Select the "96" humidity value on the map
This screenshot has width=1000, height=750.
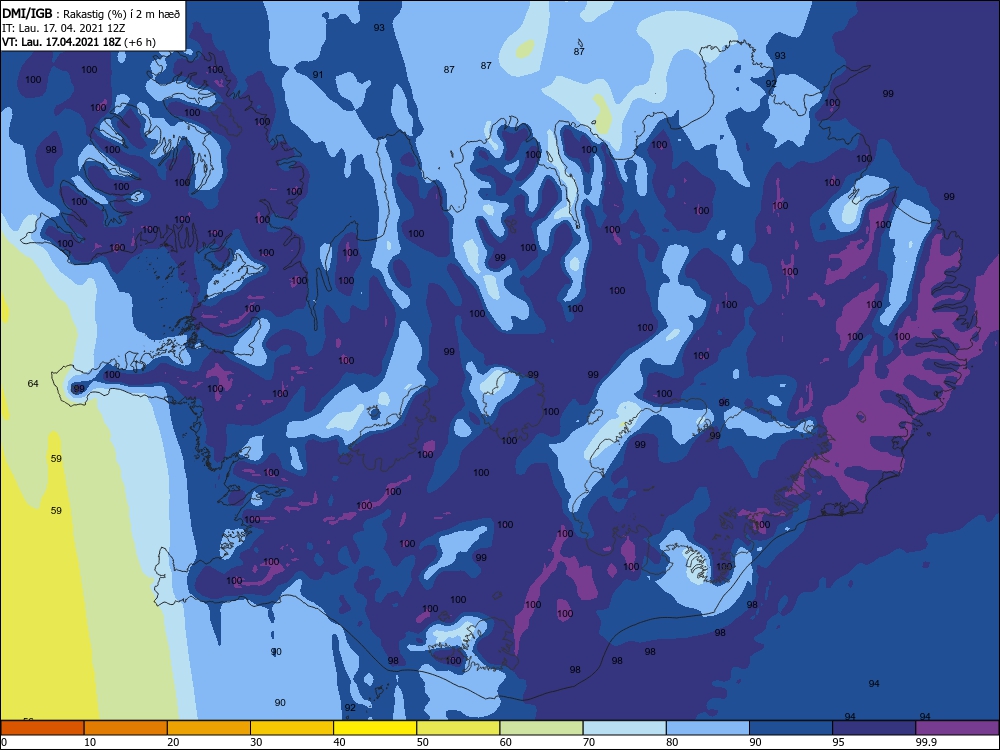tap(724, 402)
